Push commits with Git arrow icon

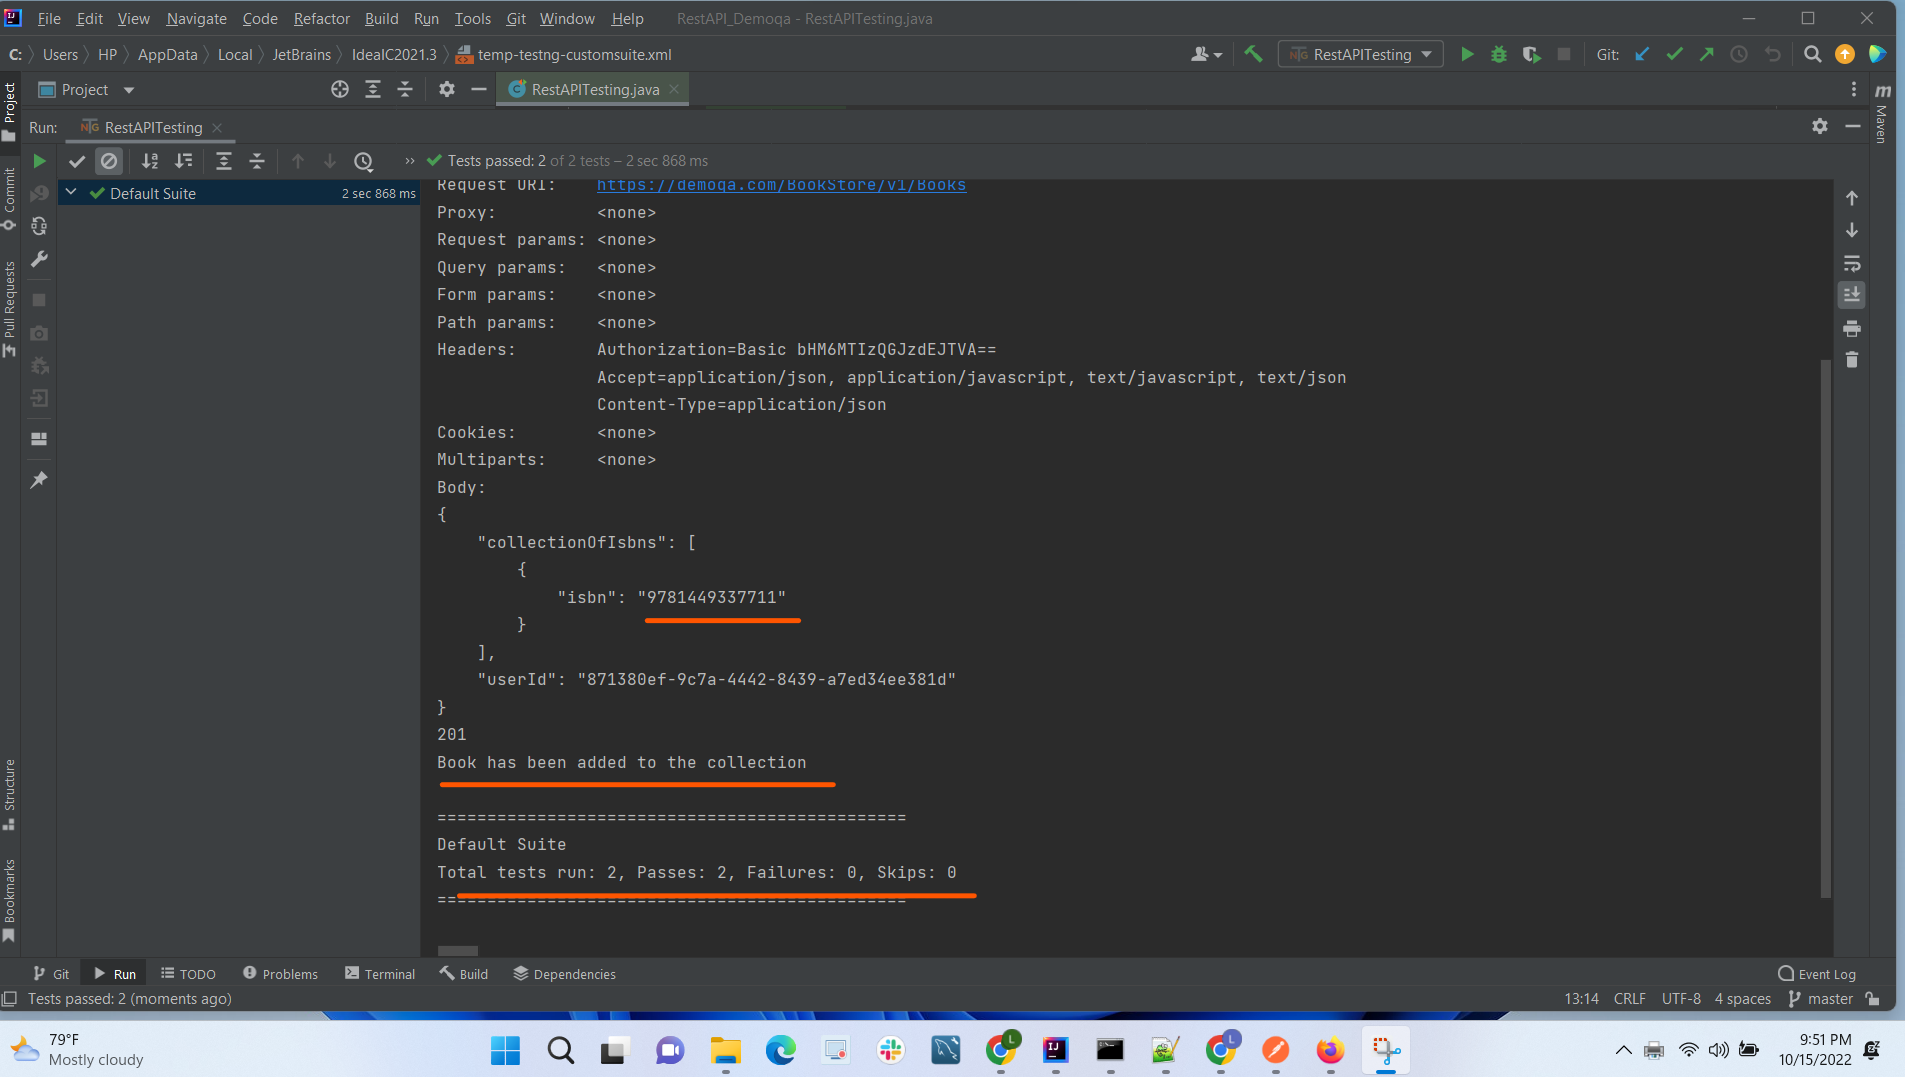(1707, 54)
